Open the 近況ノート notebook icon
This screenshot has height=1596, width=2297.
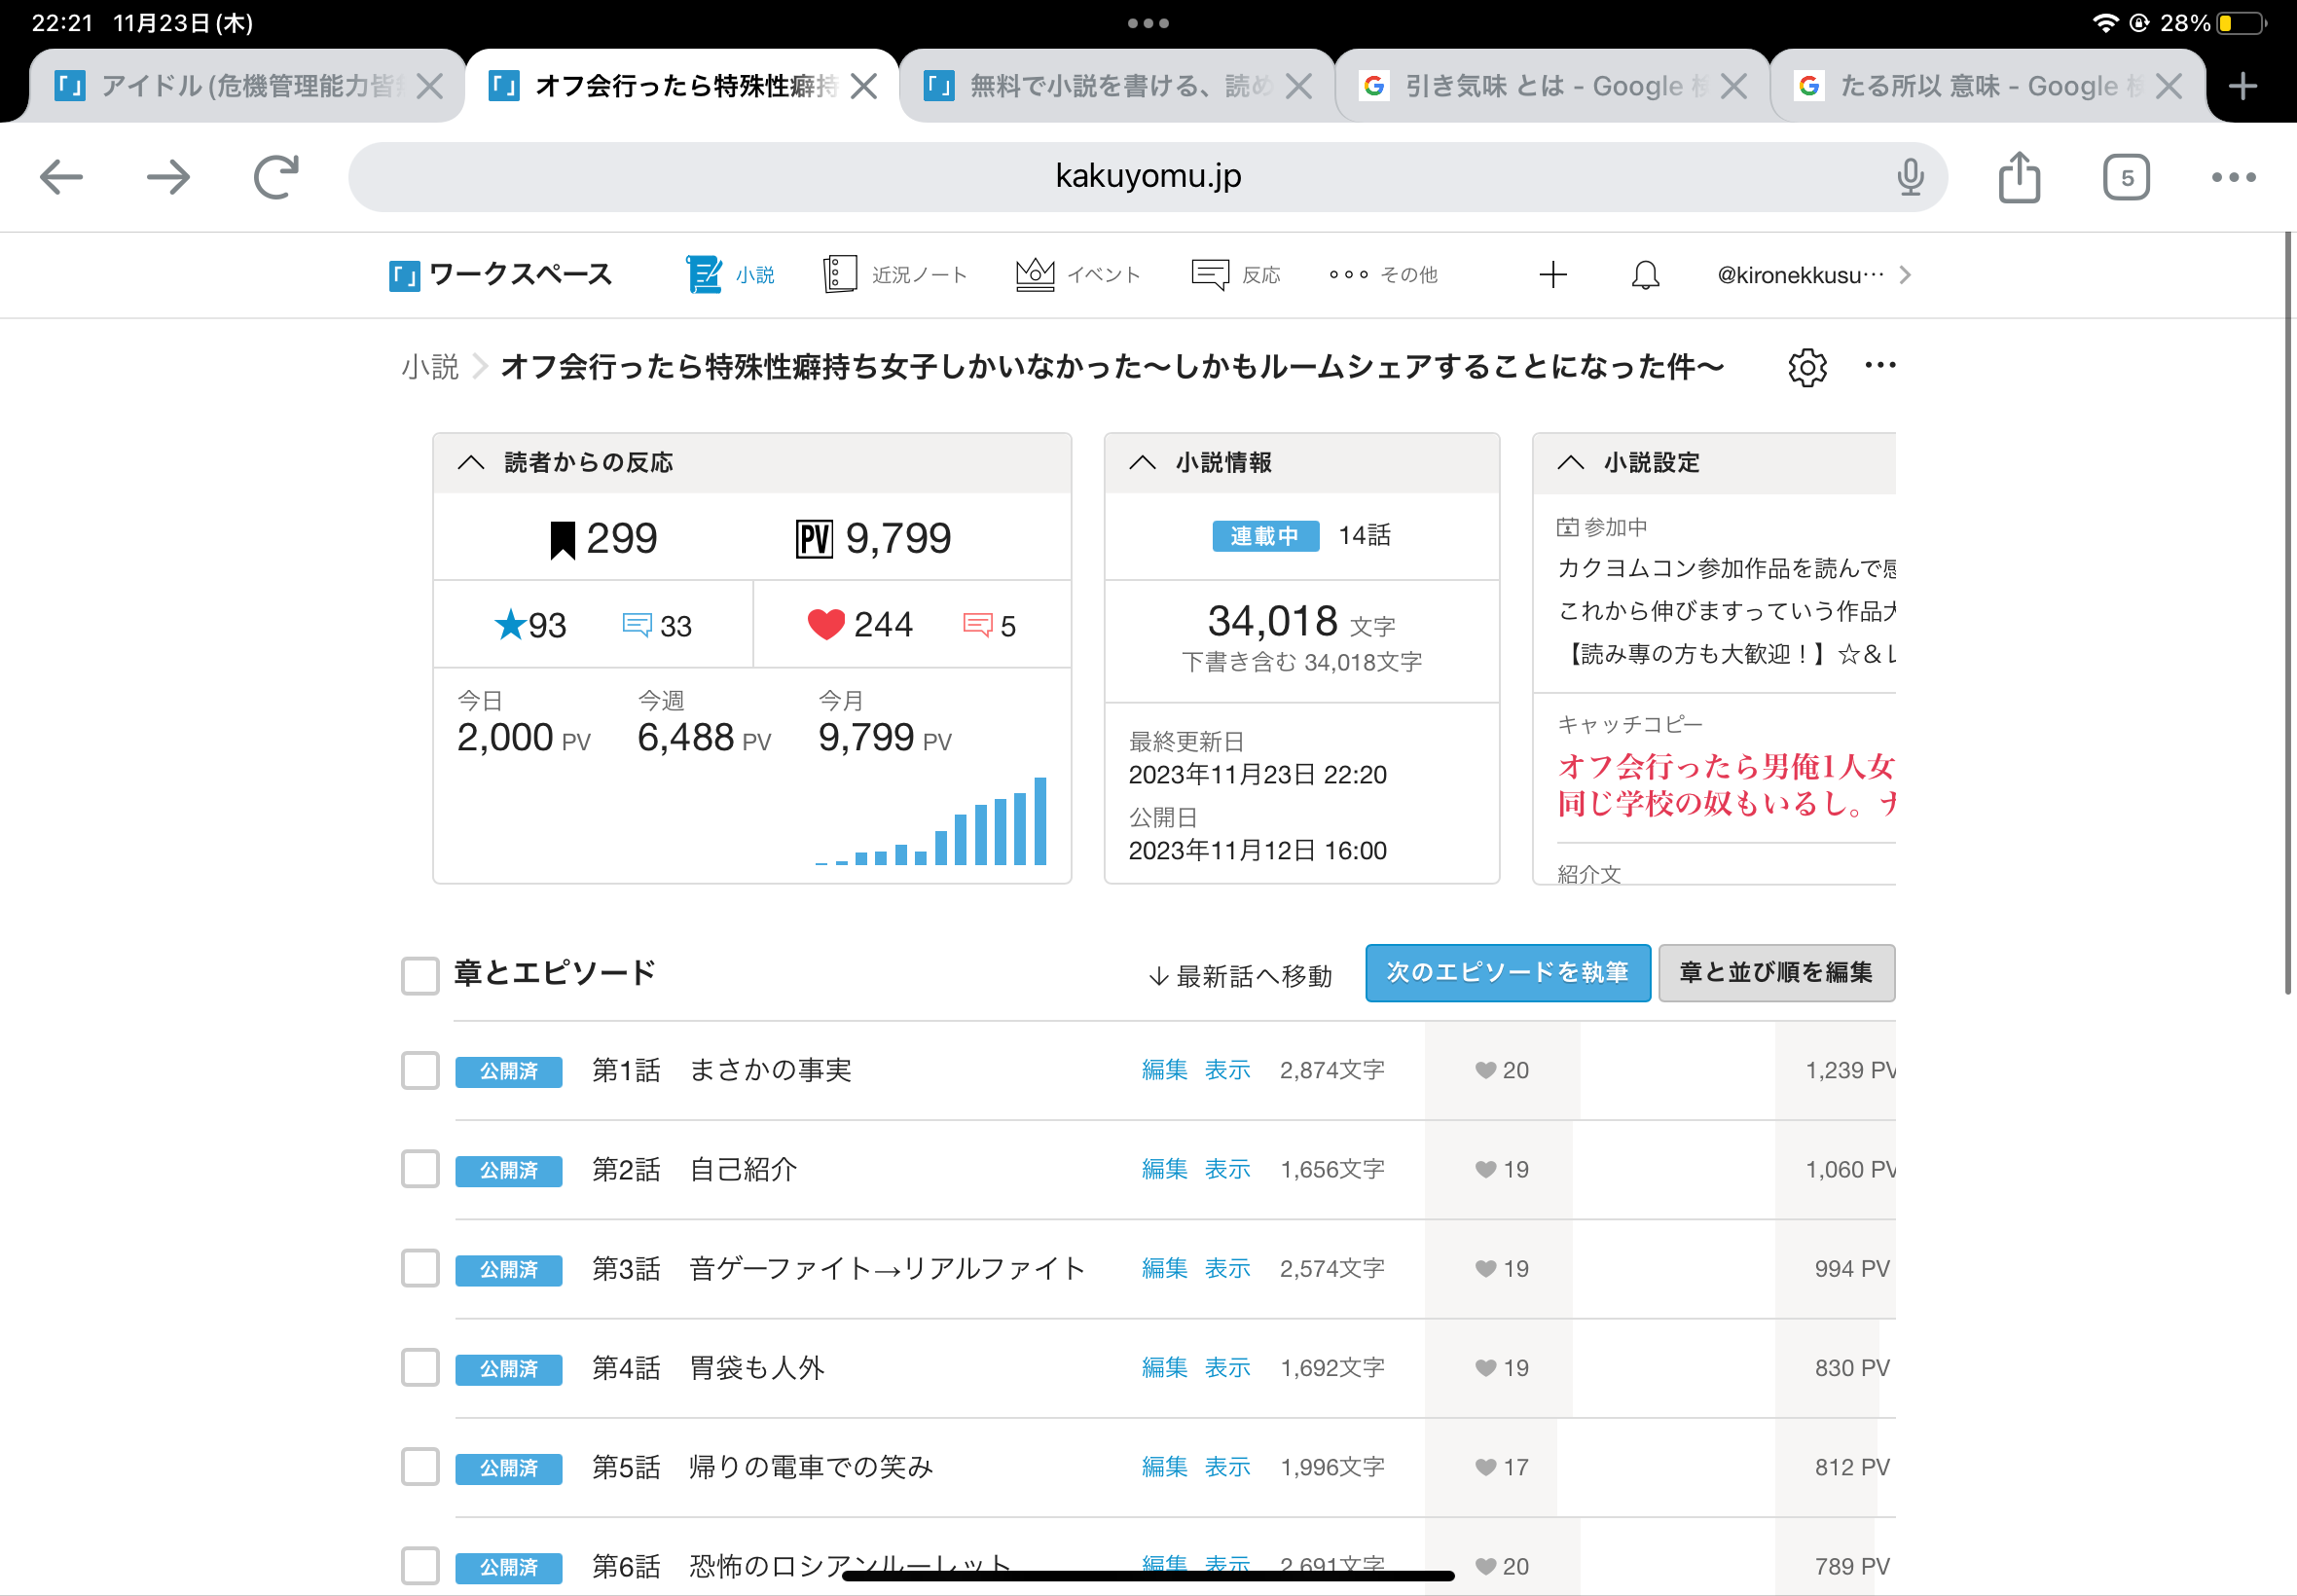click(x=840, y=274)
